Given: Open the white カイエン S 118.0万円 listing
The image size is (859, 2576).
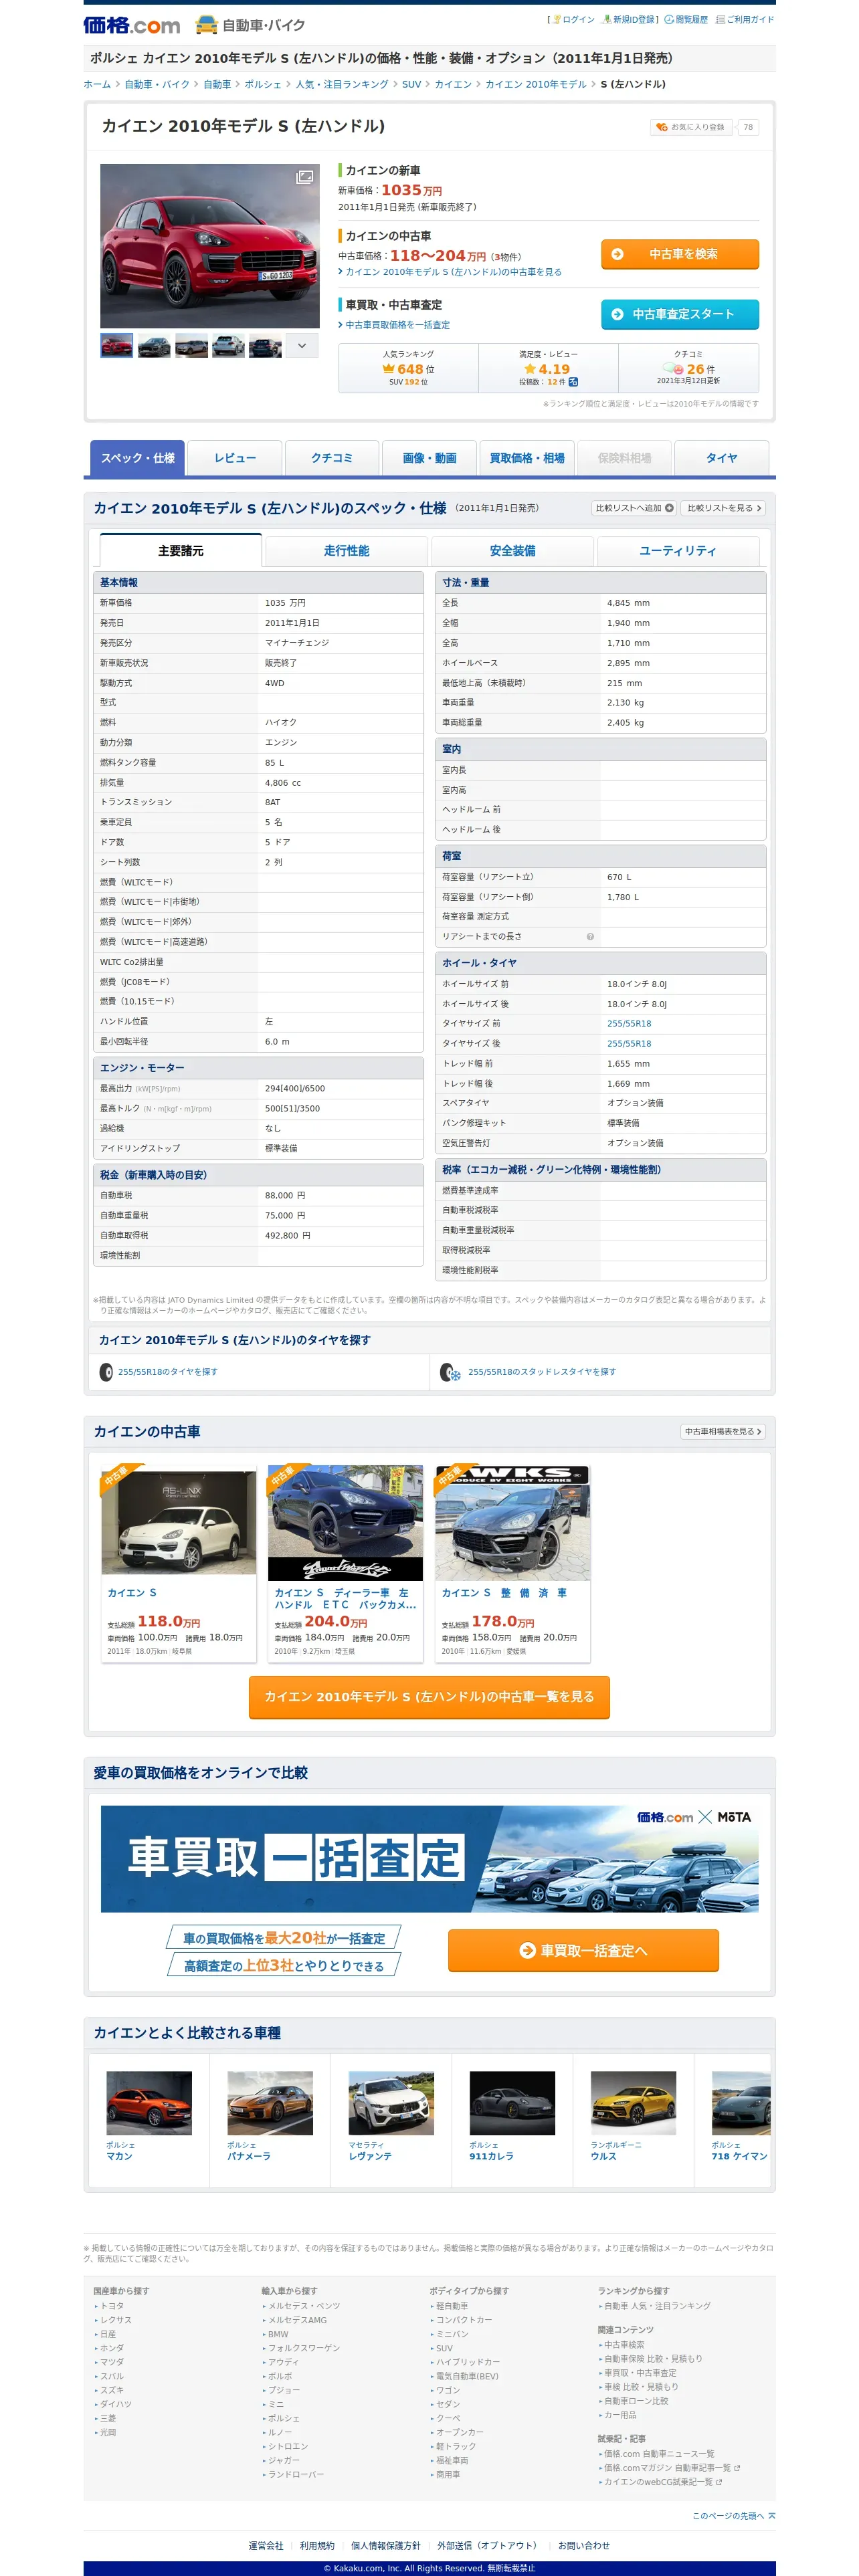Looking at the screenshot, I should pos(179,1563).
